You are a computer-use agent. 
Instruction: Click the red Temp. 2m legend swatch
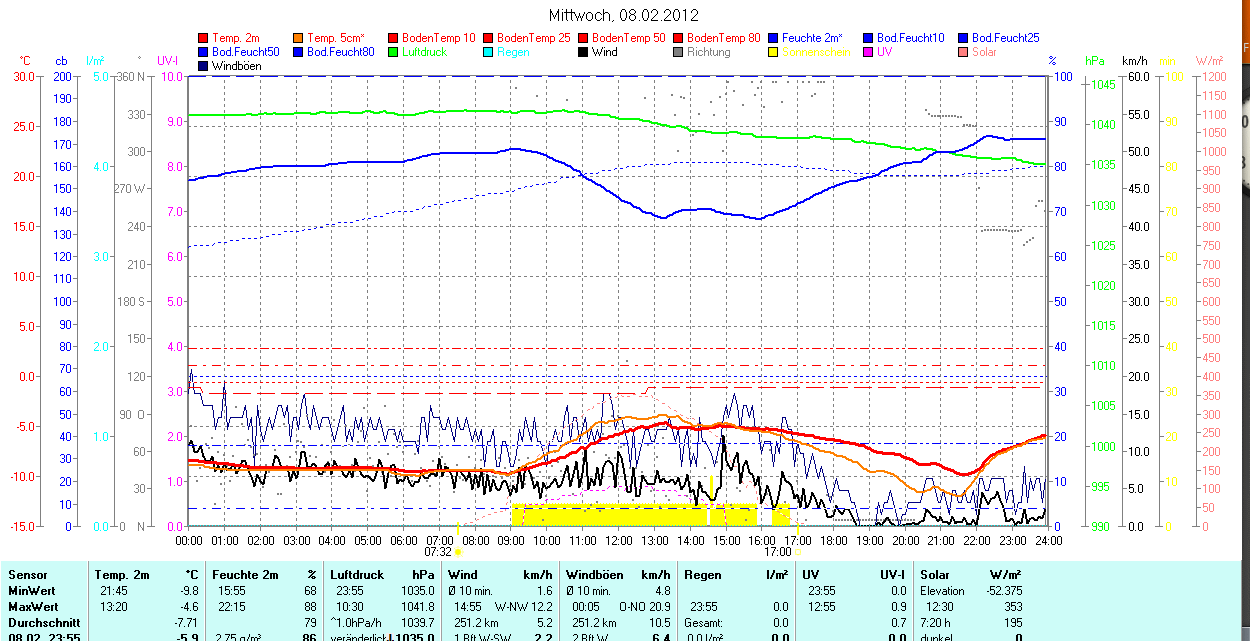(x=204, y=38)
